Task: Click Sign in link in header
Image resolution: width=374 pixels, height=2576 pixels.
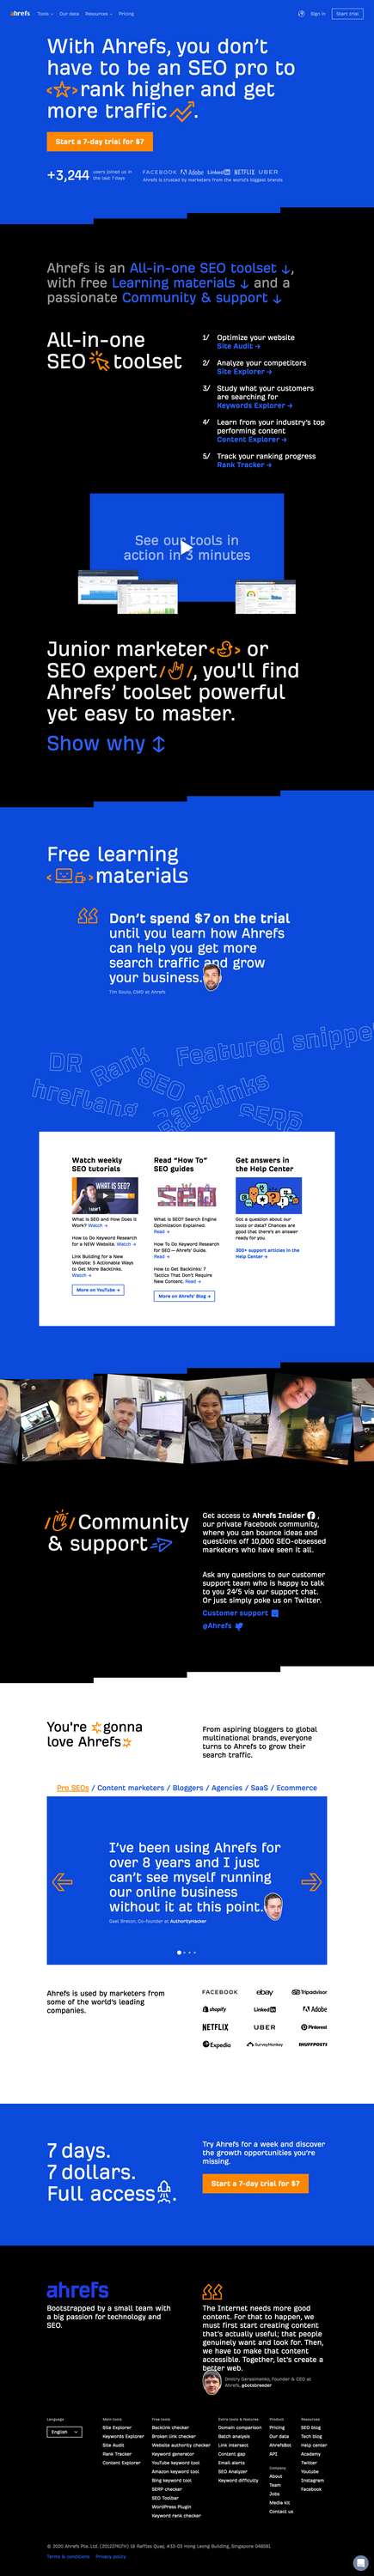Action: (x=318, y=14)
